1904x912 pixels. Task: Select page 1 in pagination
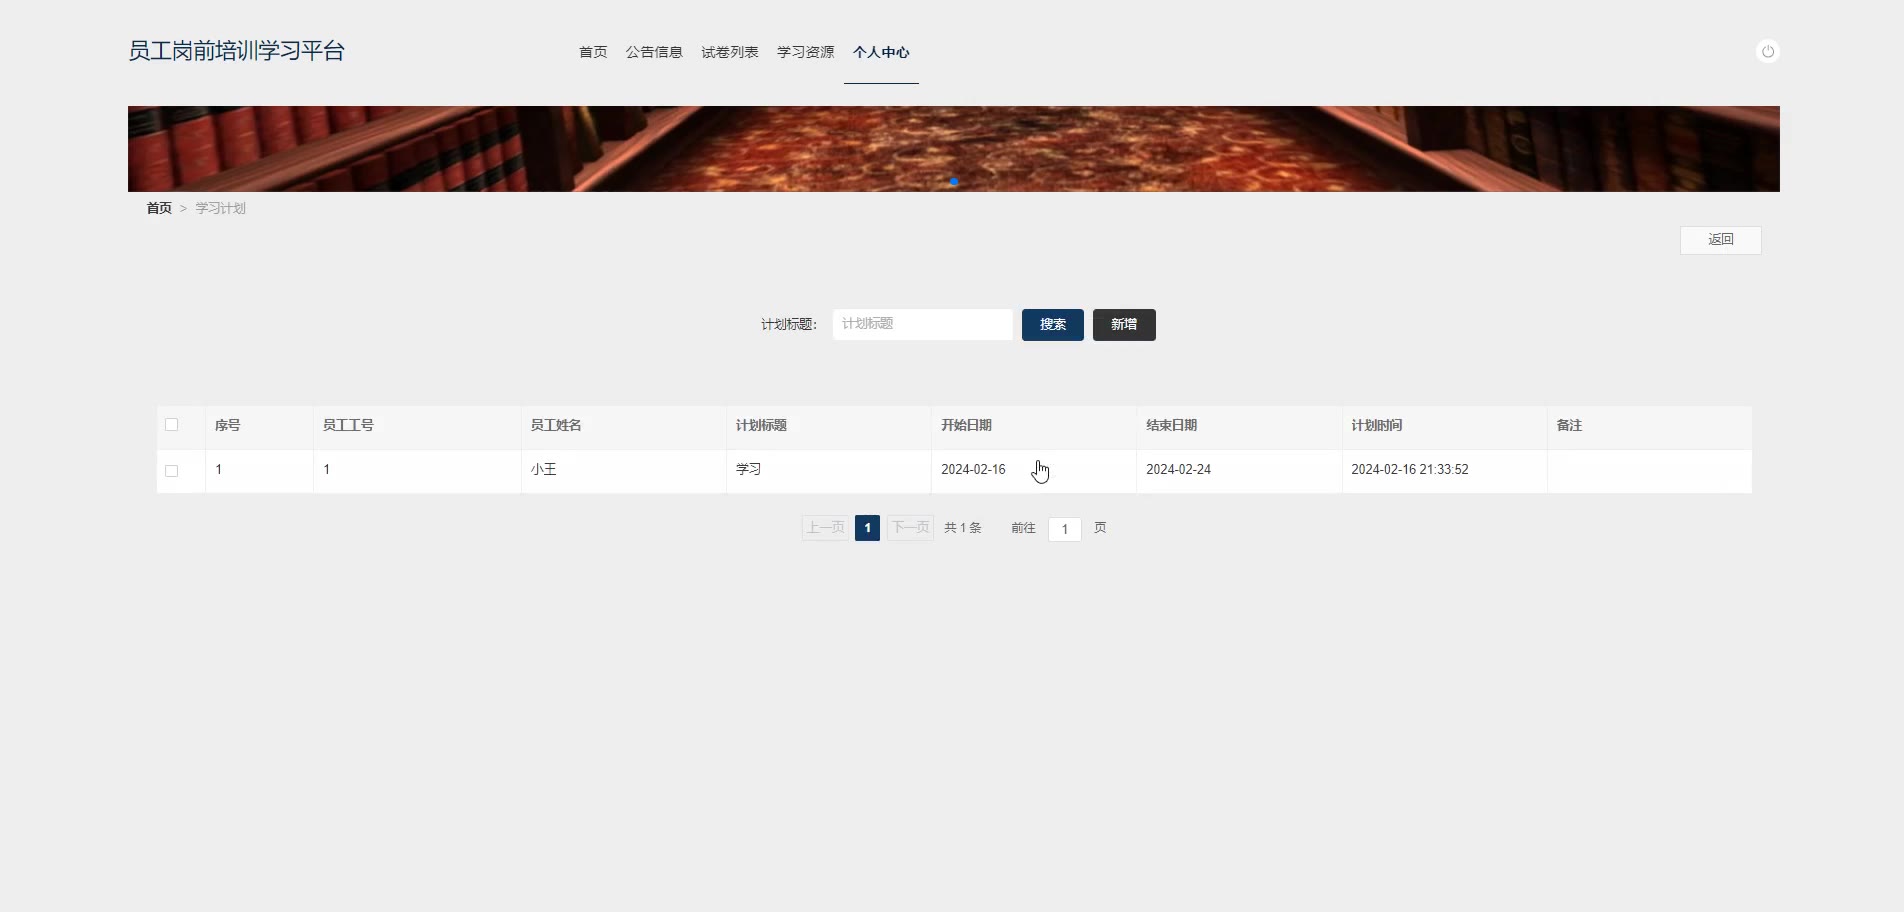coord(867,528)
